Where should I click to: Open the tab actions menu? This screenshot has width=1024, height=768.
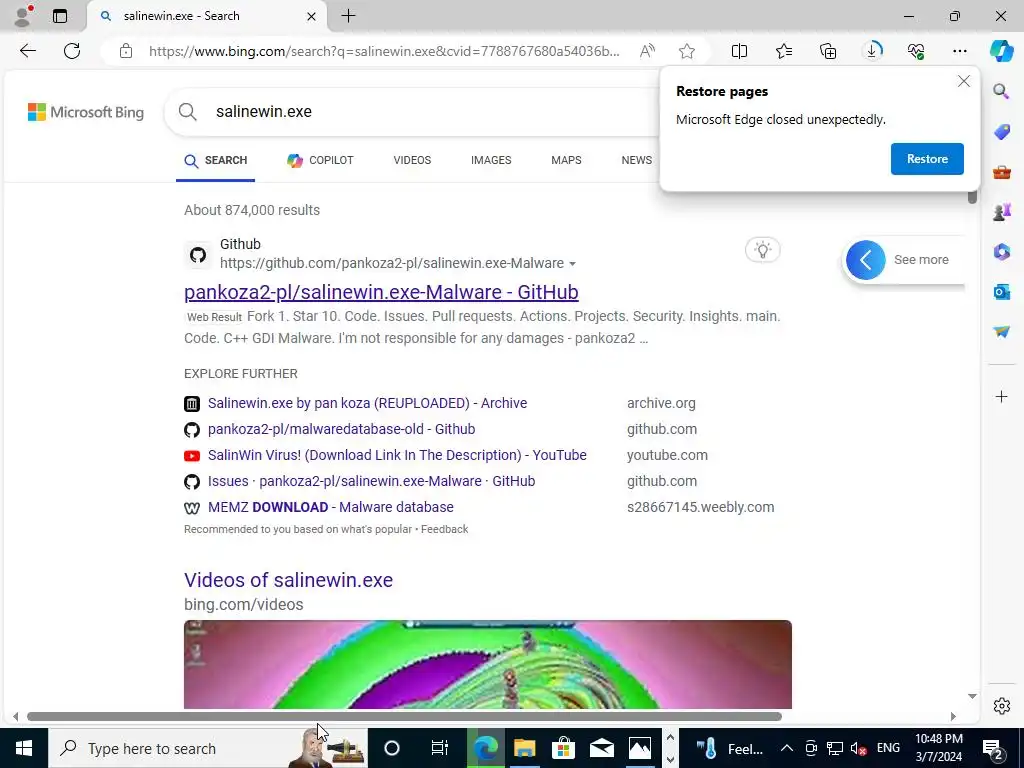[60, 16]
